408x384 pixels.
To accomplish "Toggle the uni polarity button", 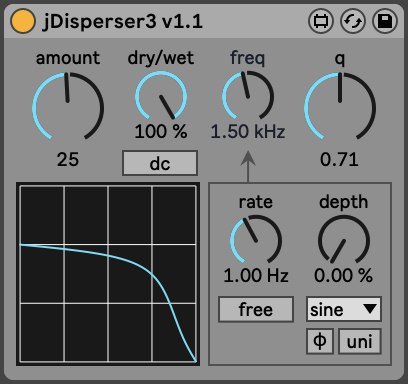I will [x=360, y=341].
